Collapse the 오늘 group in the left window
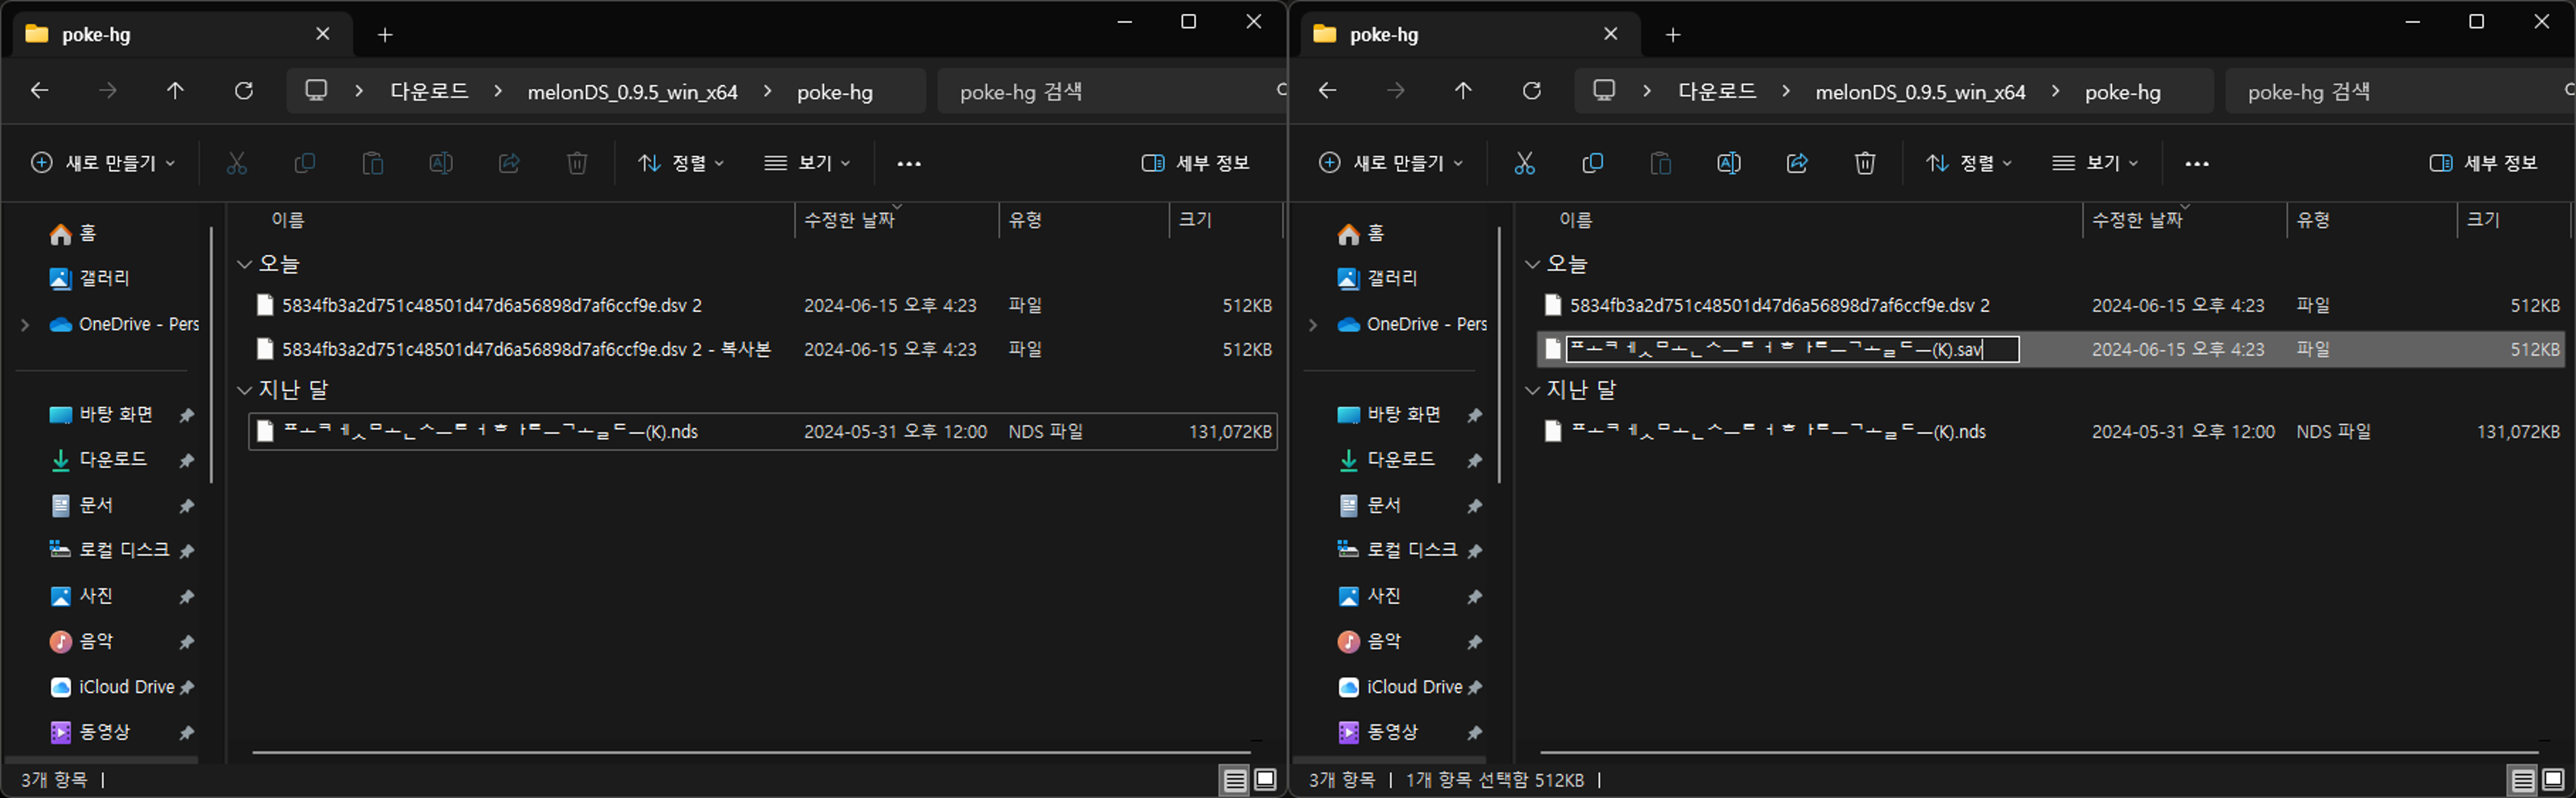Screen dimensions: 2576x798 244,264
